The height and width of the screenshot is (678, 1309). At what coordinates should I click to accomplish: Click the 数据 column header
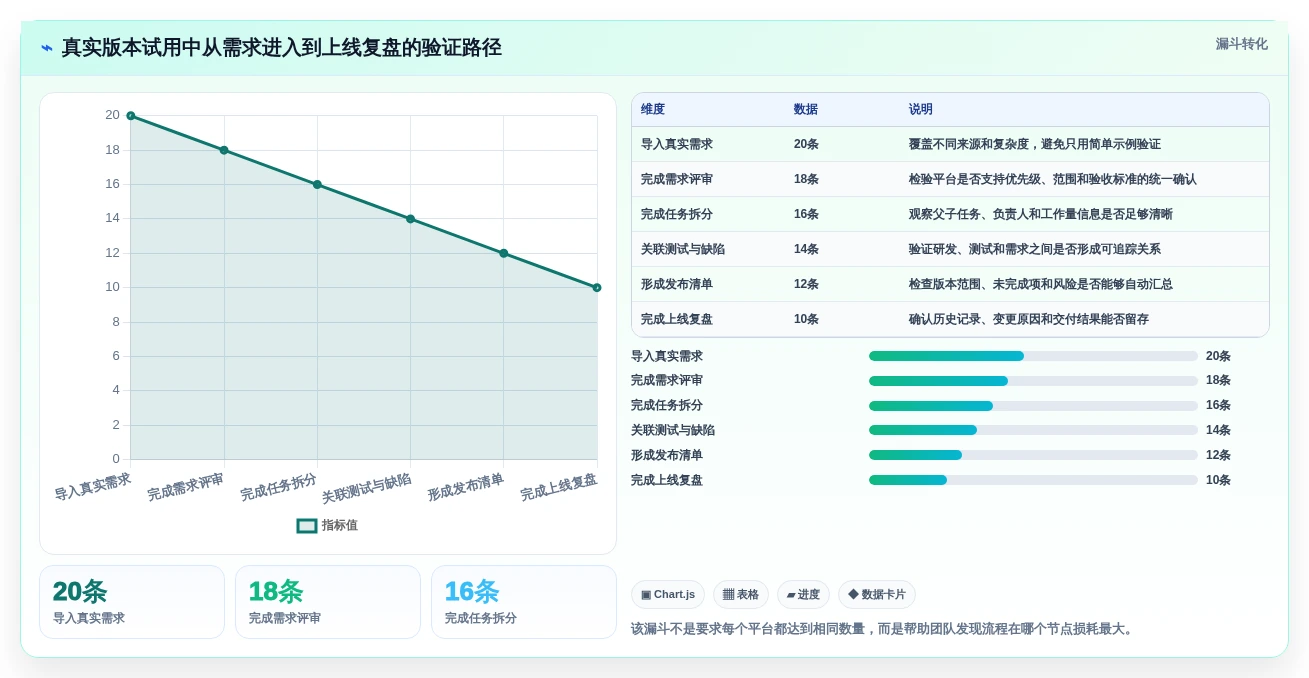point(805,109)
